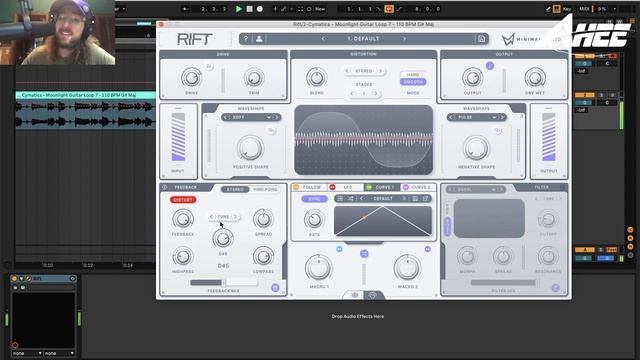640x360 pixels.
Task: Toggle the orange loop button in transport
Action: coord(389,9)
